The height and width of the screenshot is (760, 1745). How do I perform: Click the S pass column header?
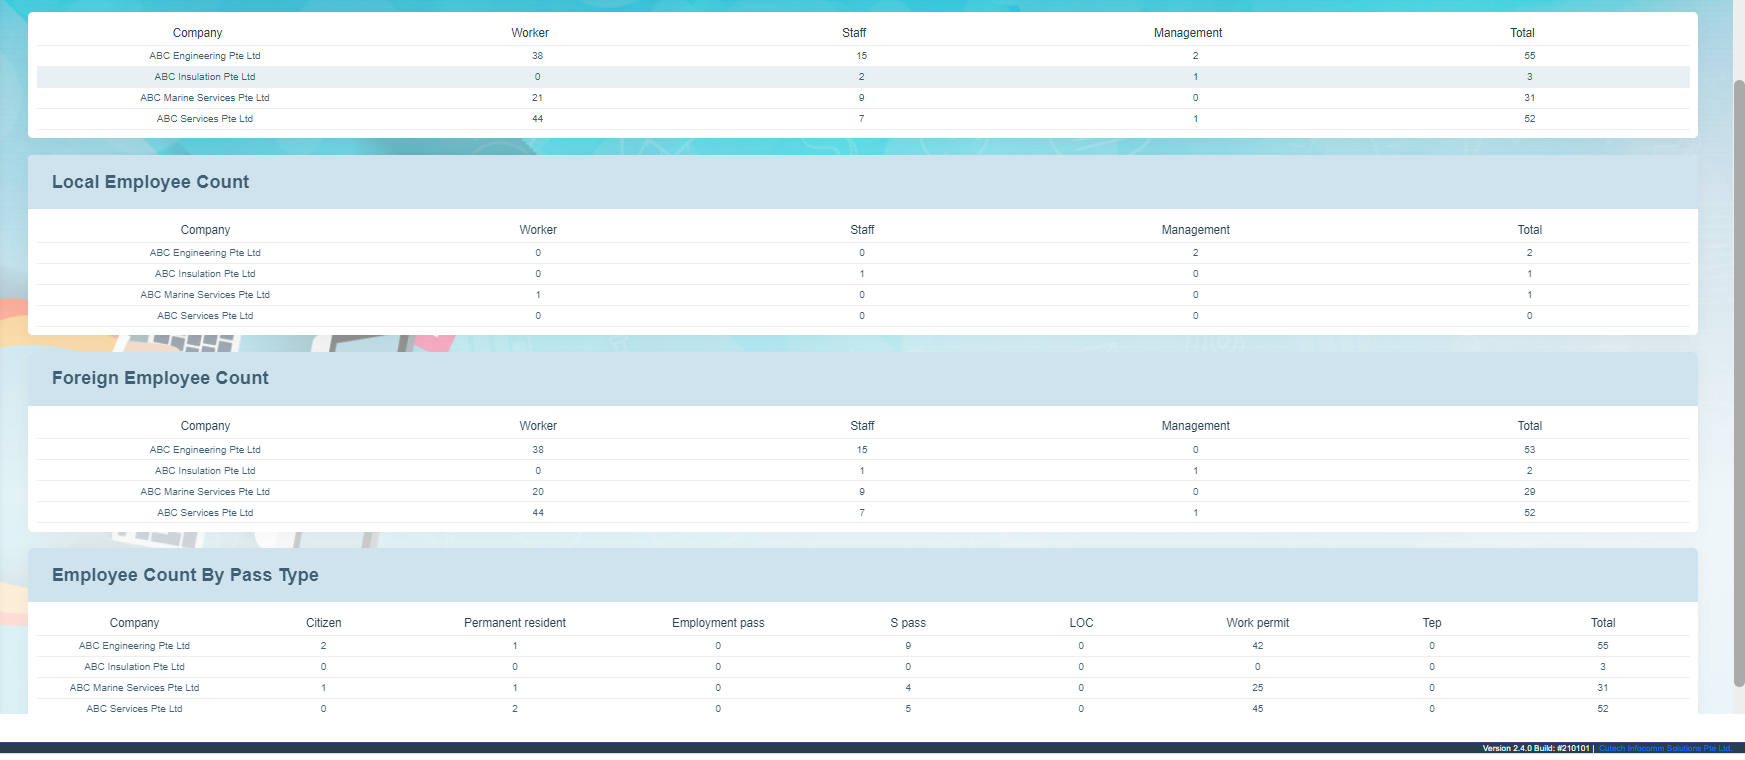[x=908, y=623]
